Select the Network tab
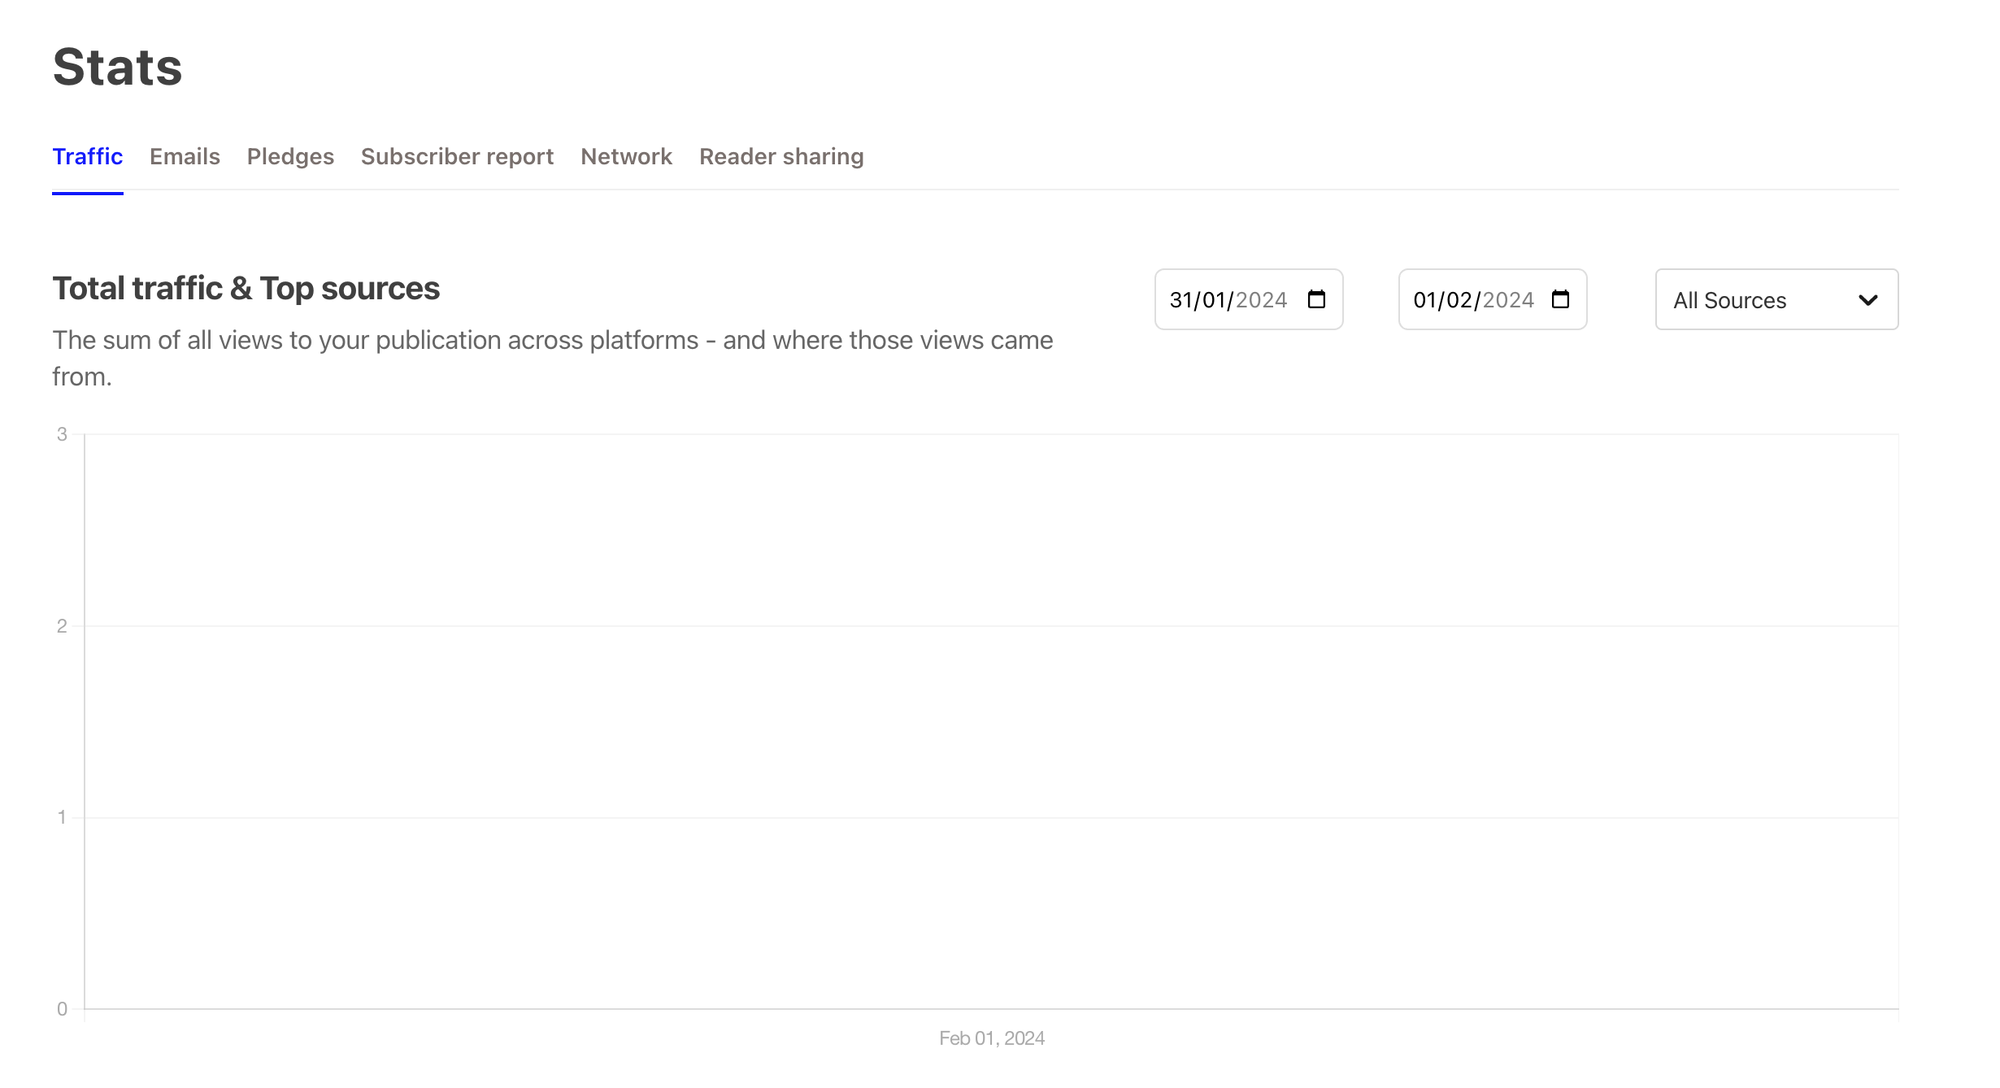 coord(626,157)
